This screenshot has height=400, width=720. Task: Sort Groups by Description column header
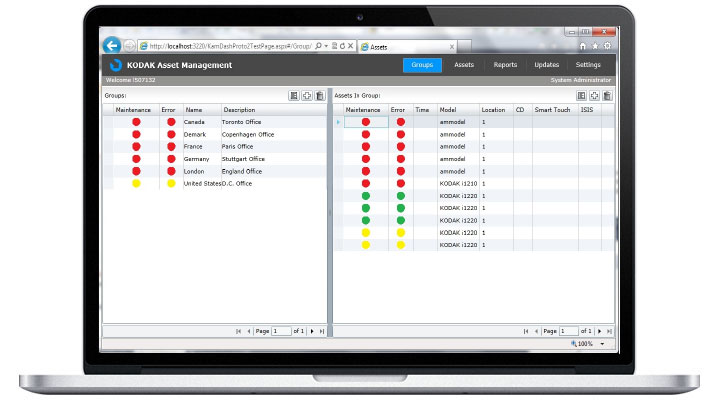pyautogui.click(x=274, y=110)
